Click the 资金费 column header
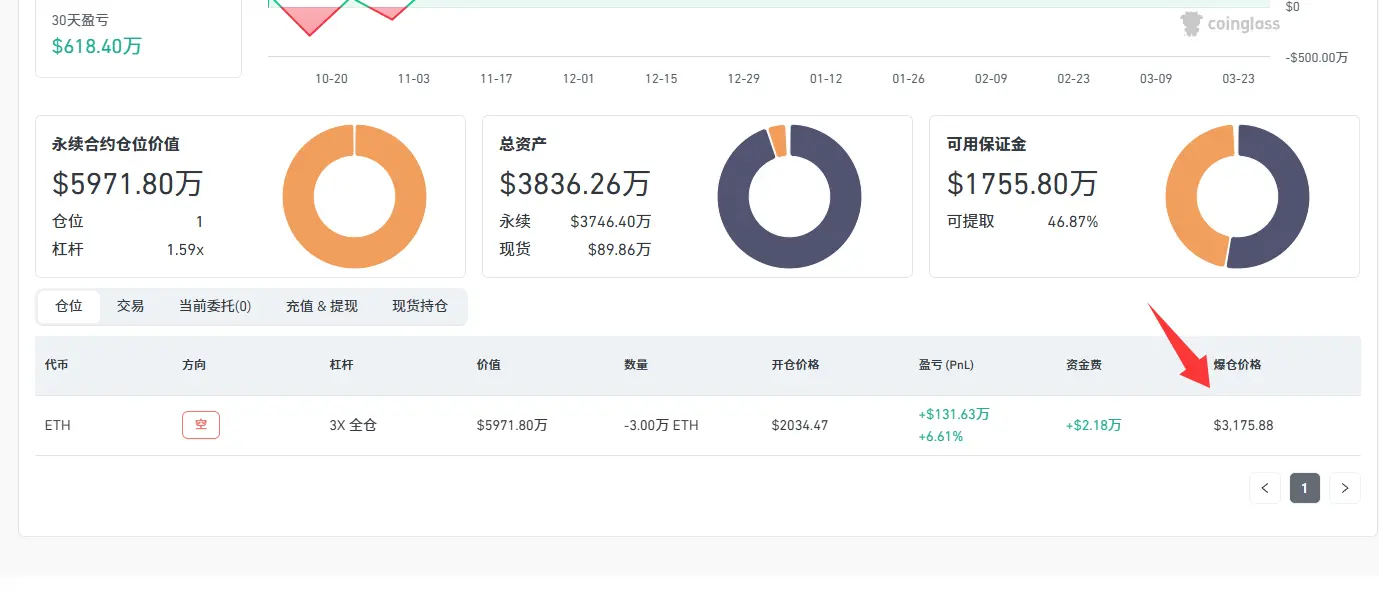The image size is (1379, 594). 1084,365
